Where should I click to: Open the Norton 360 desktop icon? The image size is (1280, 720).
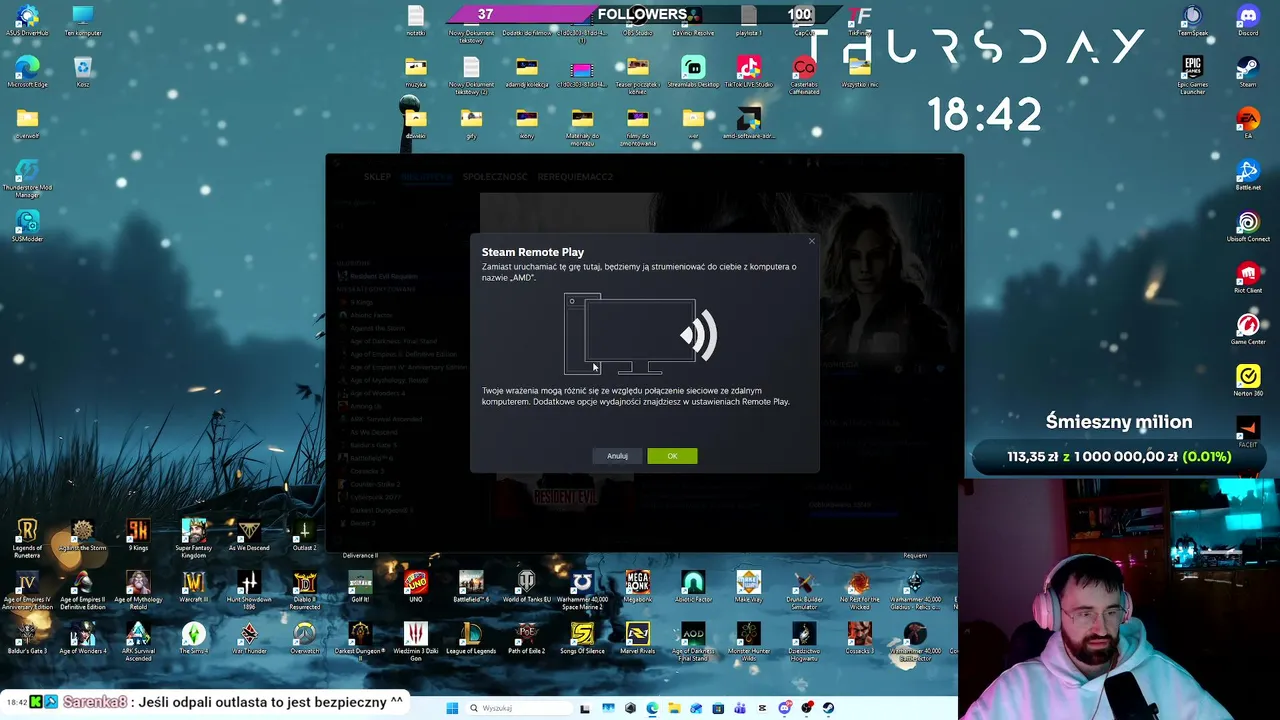pos(1248,382)
